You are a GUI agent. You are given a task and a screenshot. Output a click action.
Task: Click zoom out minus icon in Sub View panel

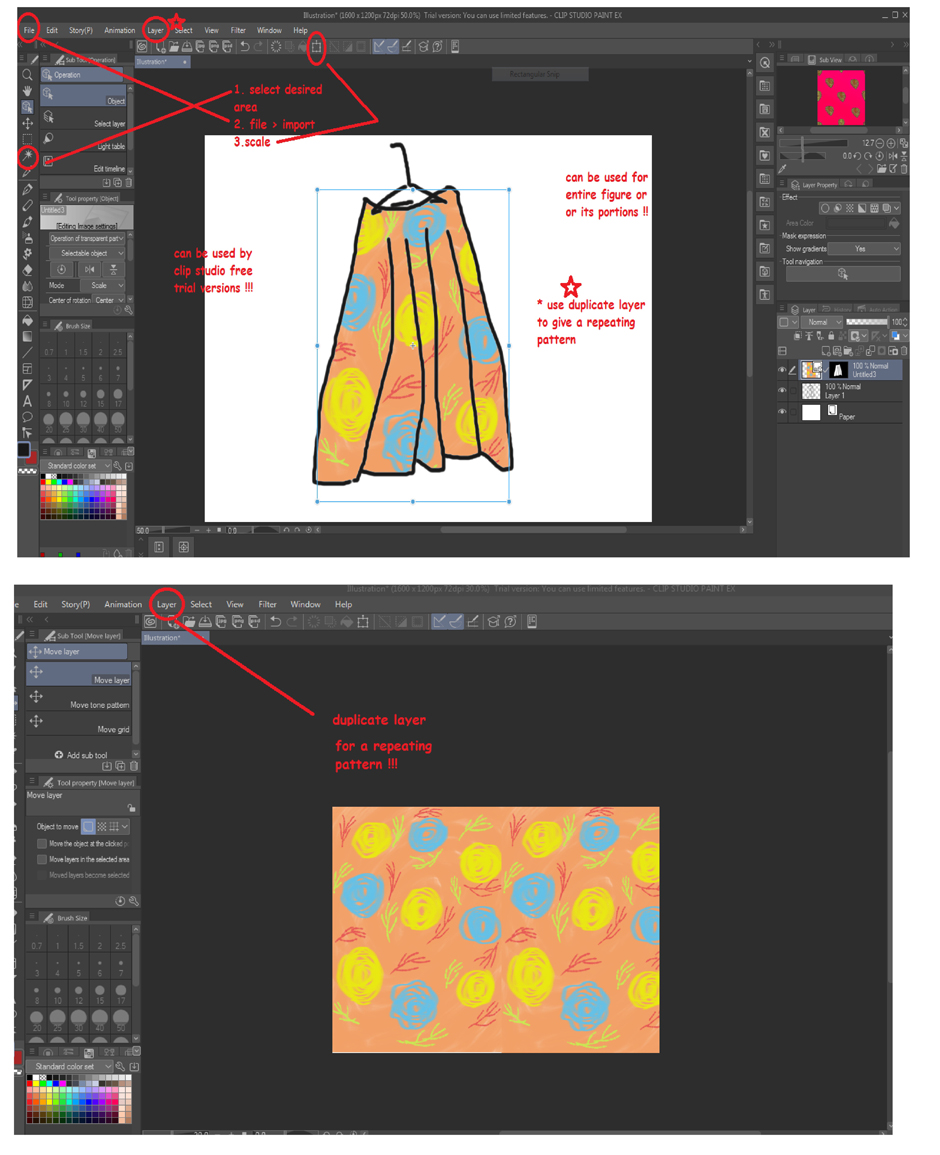pos(880,143)
